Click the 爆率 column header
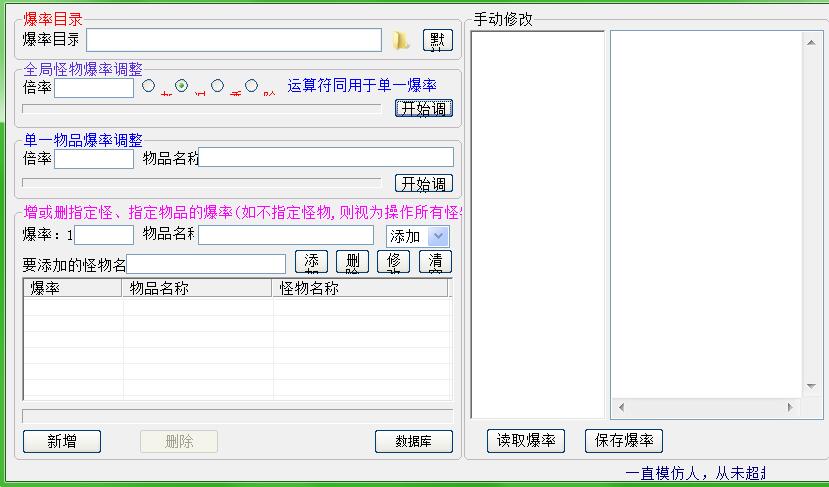 click(73, 288)
